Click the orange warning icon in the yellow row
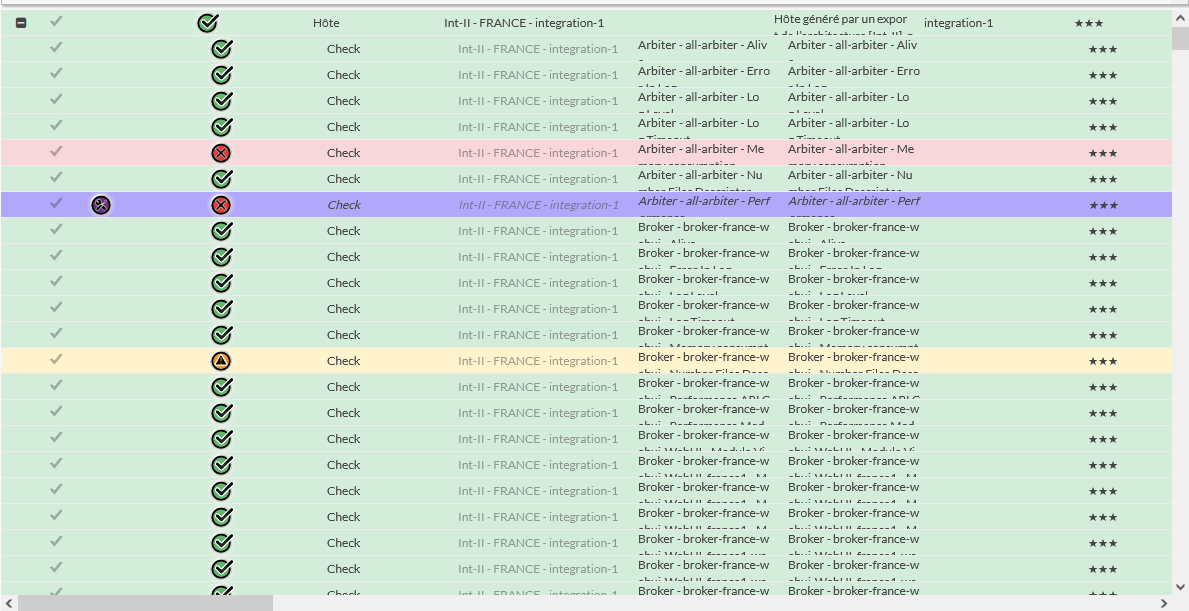This screenshot has width=1189, height=611. pyautogui.click(x=221, y=361)
